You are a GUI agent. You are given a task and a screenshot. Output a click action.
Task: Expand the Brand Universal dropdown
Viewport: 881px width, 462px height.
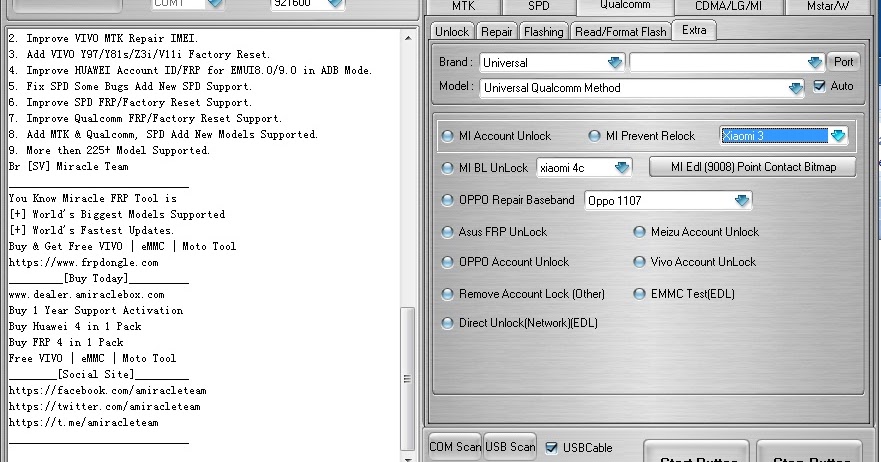(x=615, y=62)
